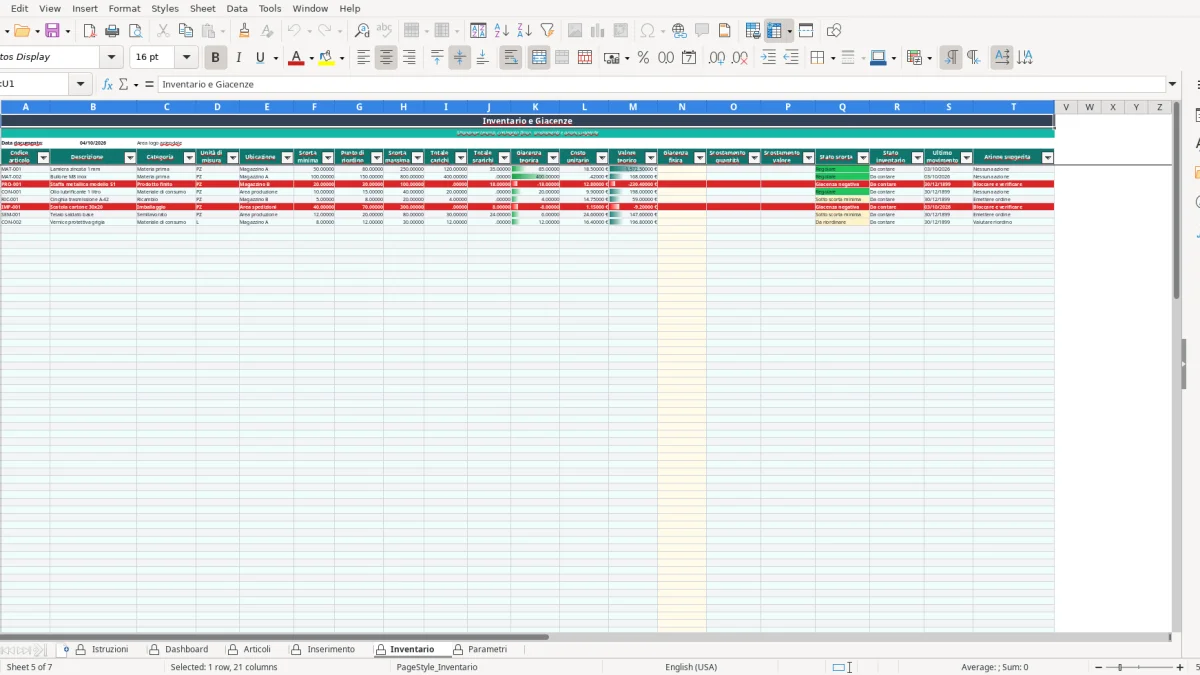Toggle Underline formatting
The image size is (1200, 675).
point(261,58)
